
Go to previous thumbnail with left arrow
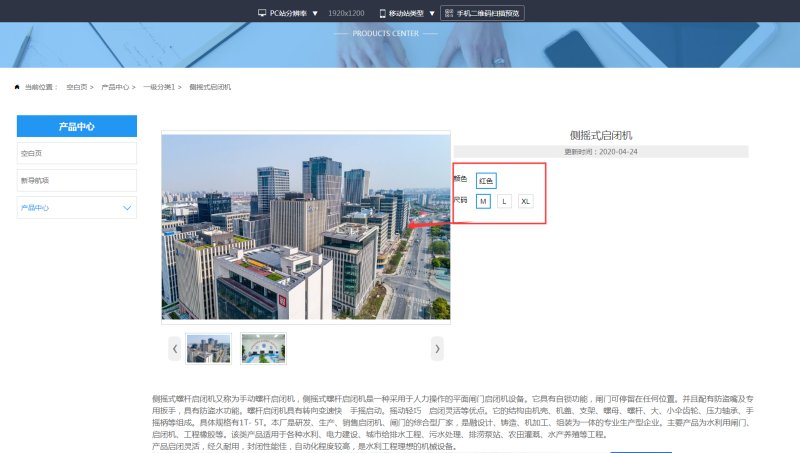click(175, 348)
